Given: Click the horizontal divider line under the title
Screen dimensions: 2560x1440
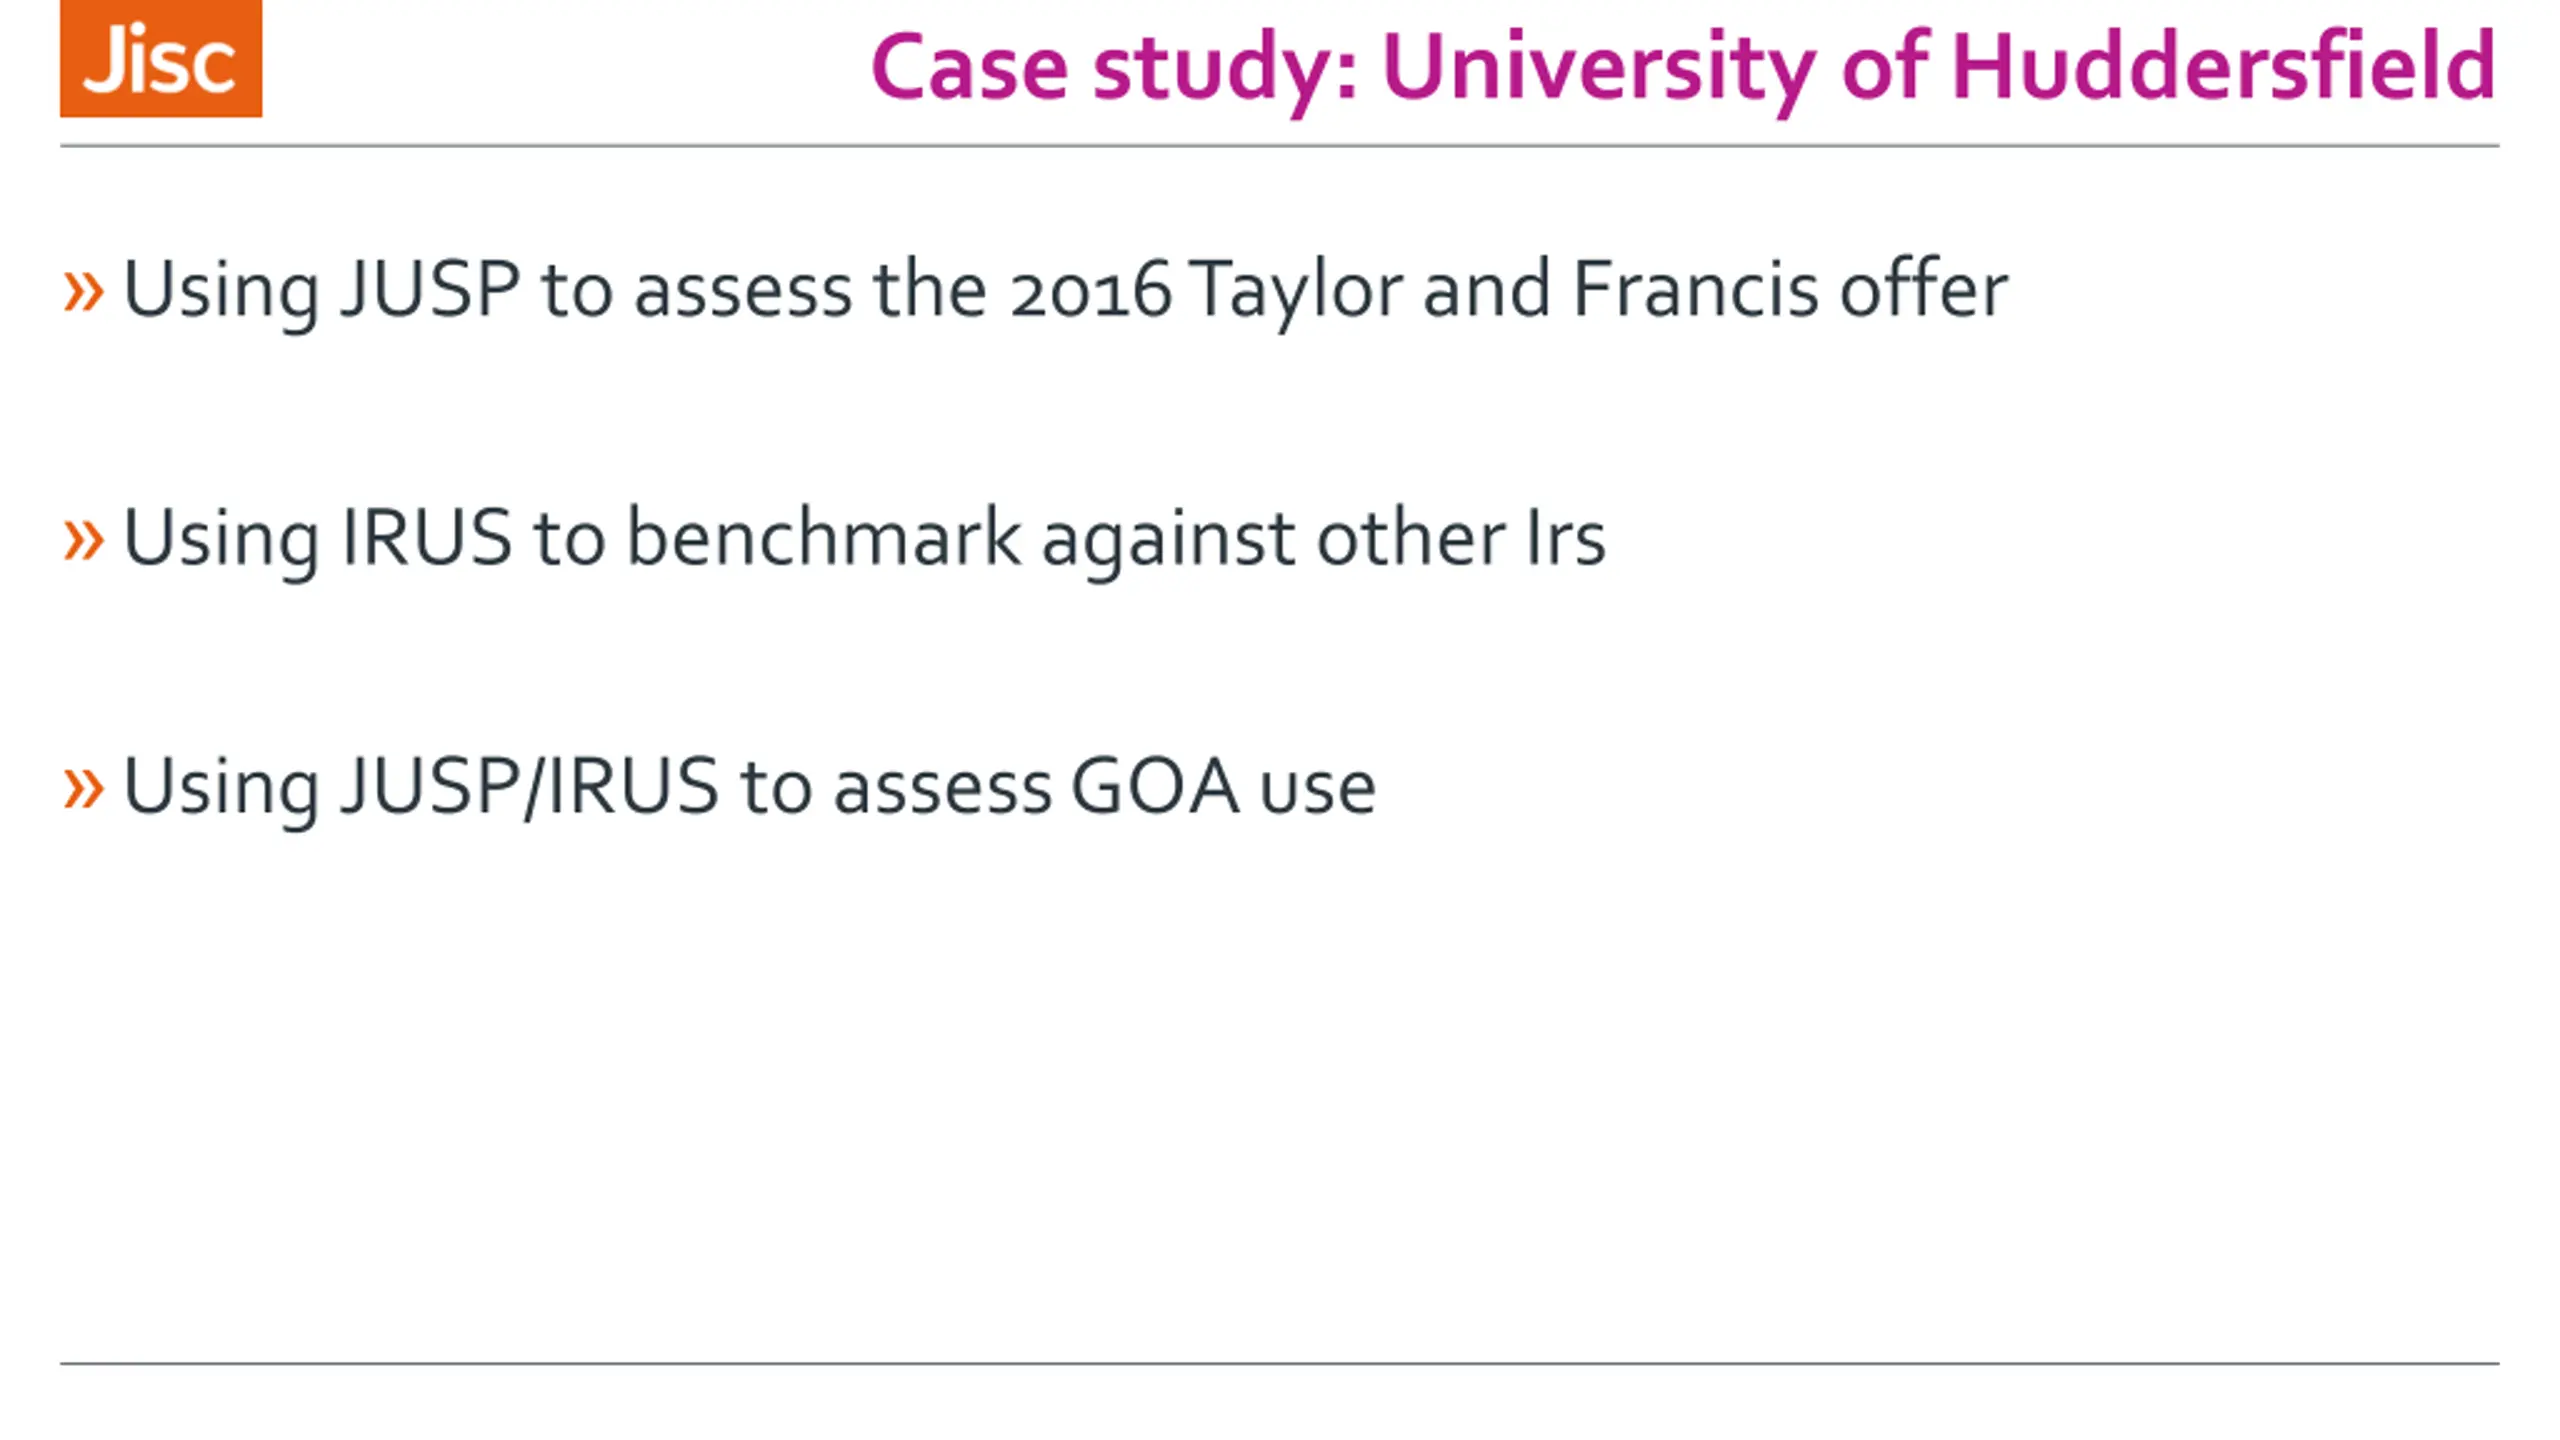Looking at the screenshot, I should click(x=1279, y=146).
